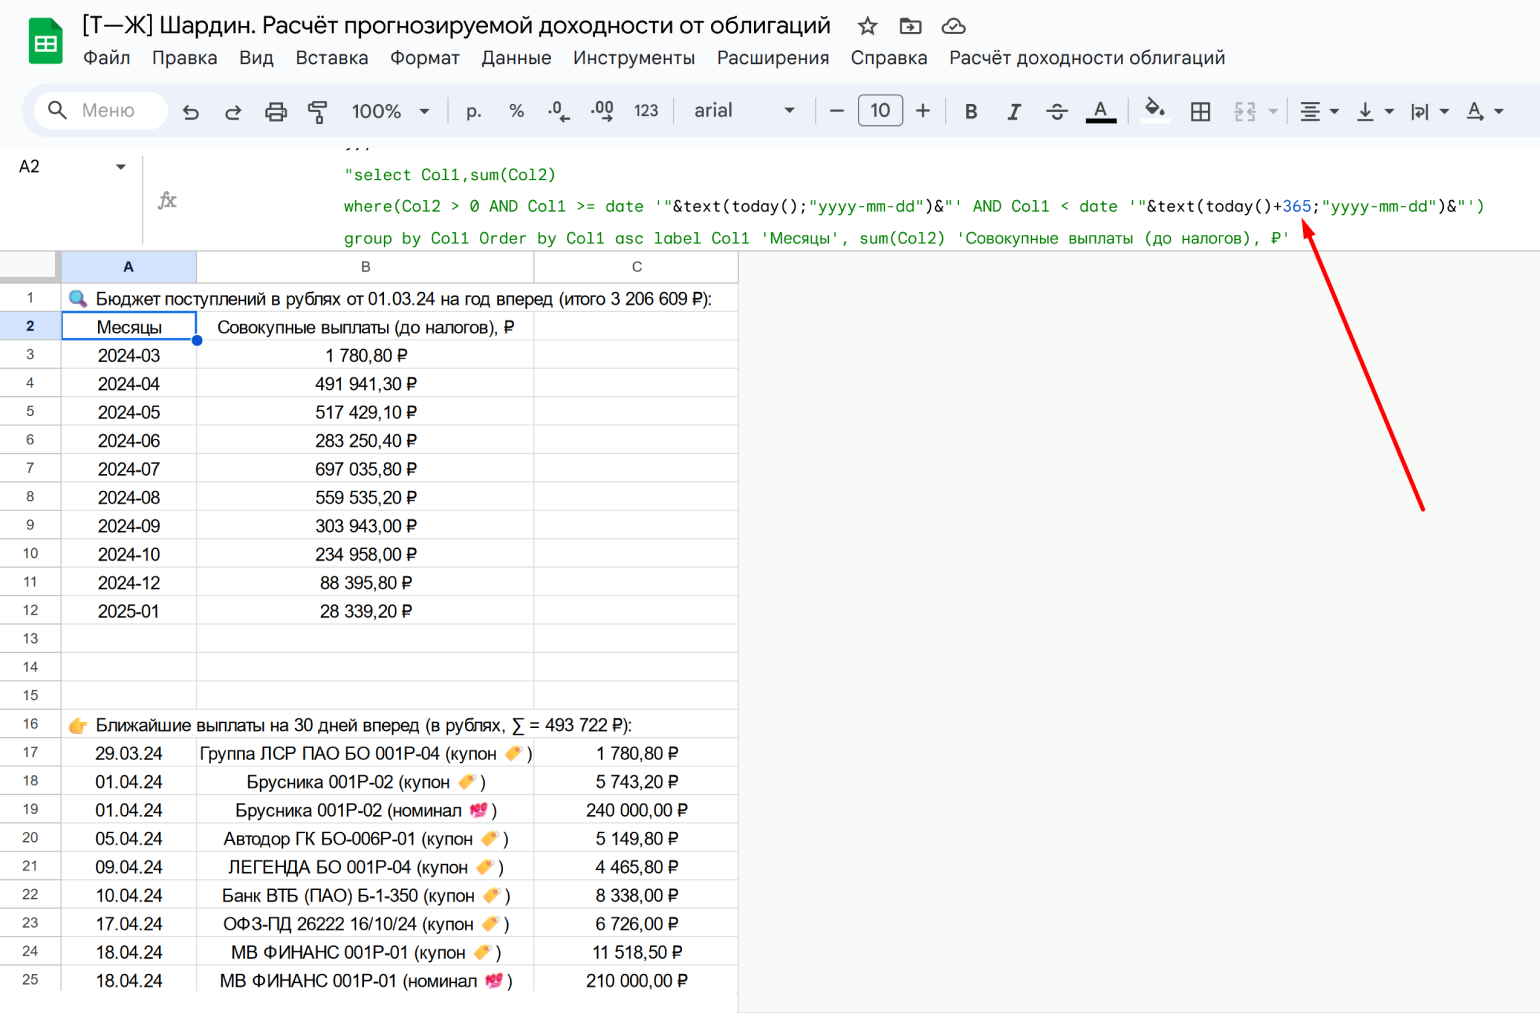The height and width of the screenshot is (1013, 1540).
Task: Open fill color picker
Action: pos(1155,111)
